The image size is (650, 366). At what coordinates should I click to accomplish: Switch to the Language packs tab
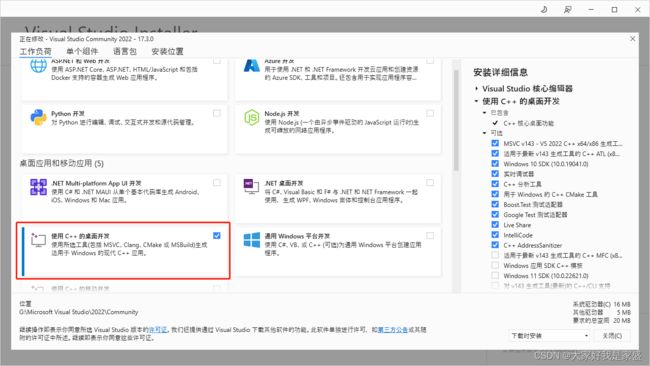tap(125, 51)
